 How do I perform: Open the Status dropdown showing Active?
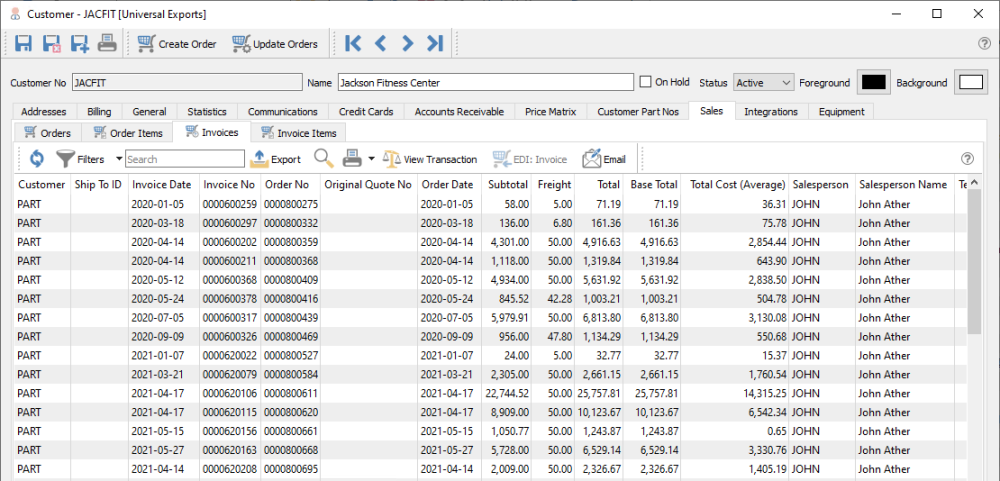pos(764,82)
